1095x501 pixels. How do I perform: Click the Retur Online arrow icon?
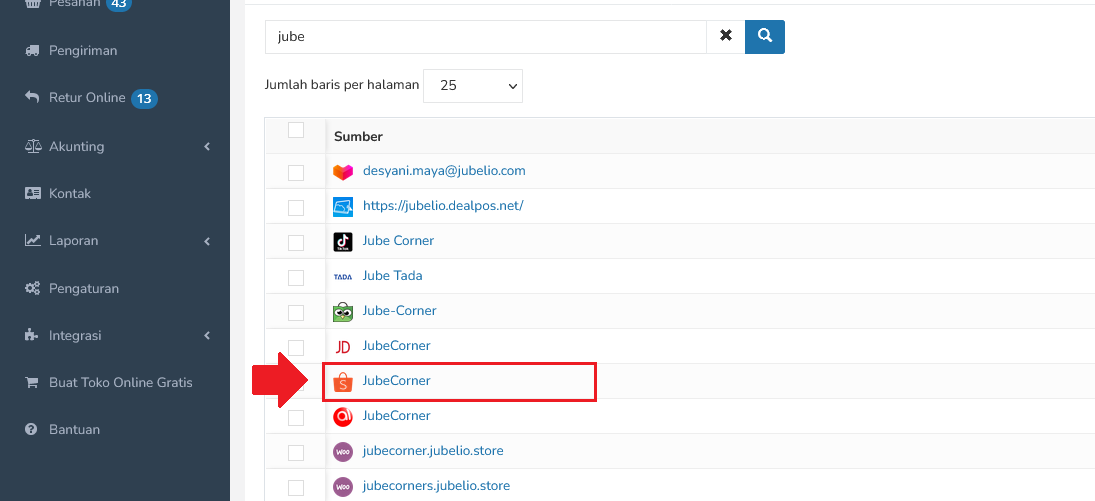pyautogui.click(x=31, y=96)
